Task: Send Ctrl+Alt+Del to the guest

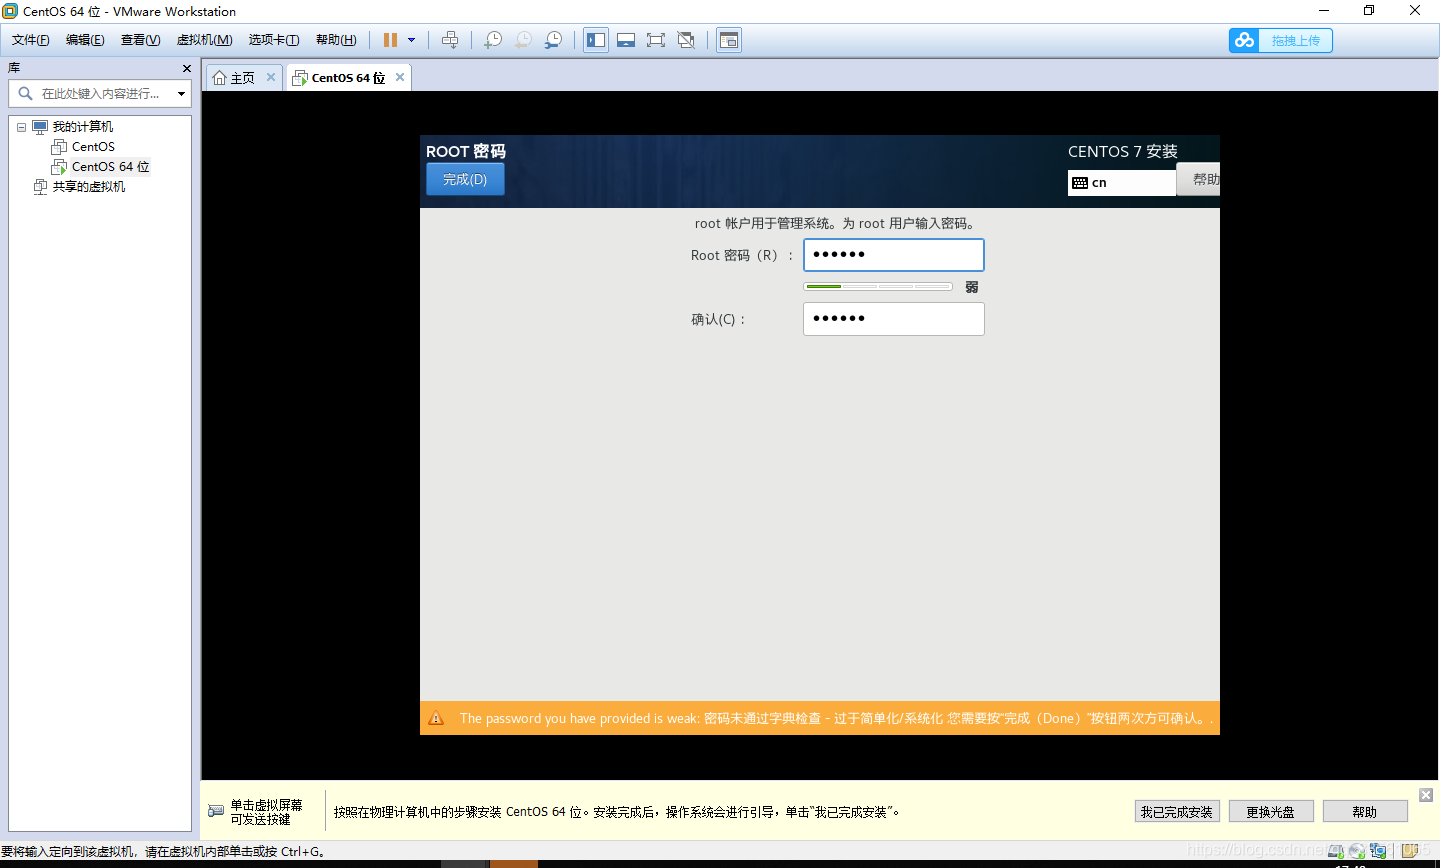Action: [x=450, y=40]
